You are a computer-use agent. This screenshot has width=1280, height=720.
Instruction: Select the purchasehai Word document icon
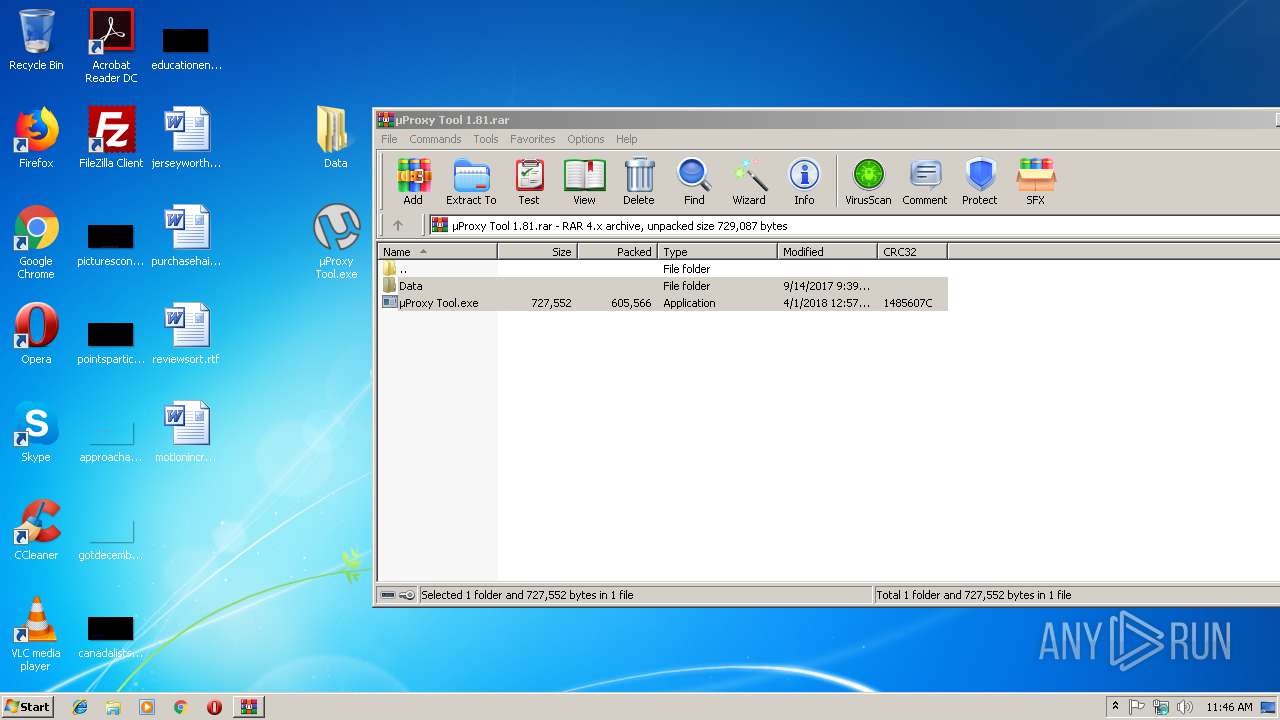point(186,236)
